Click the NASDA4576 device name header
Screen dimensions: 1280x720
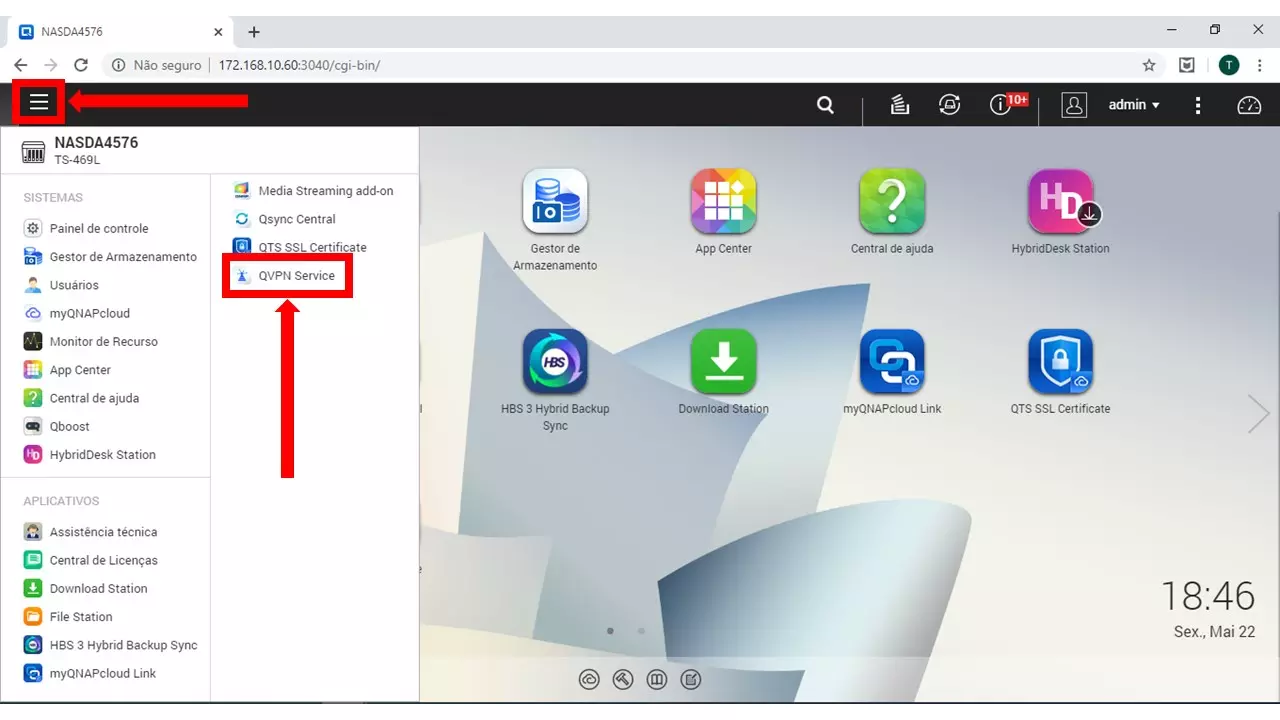[x=96, y=142]
